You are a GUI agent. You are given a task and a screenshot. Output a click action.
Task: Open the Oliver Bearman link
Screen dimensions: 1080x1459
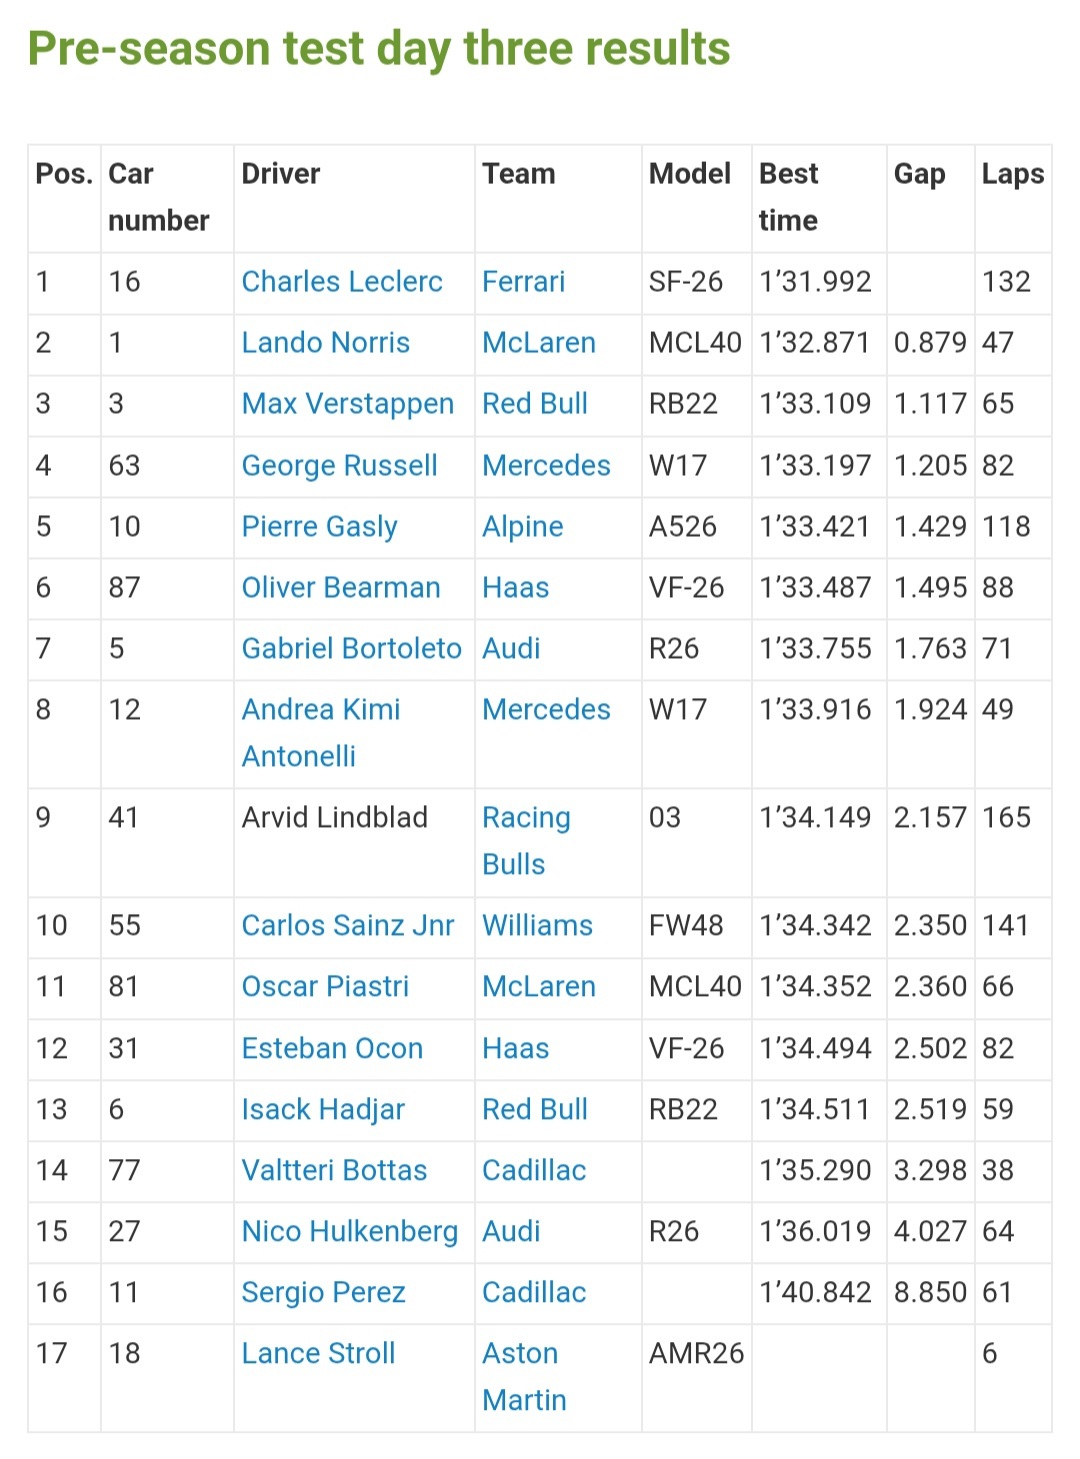click(340, 588)
